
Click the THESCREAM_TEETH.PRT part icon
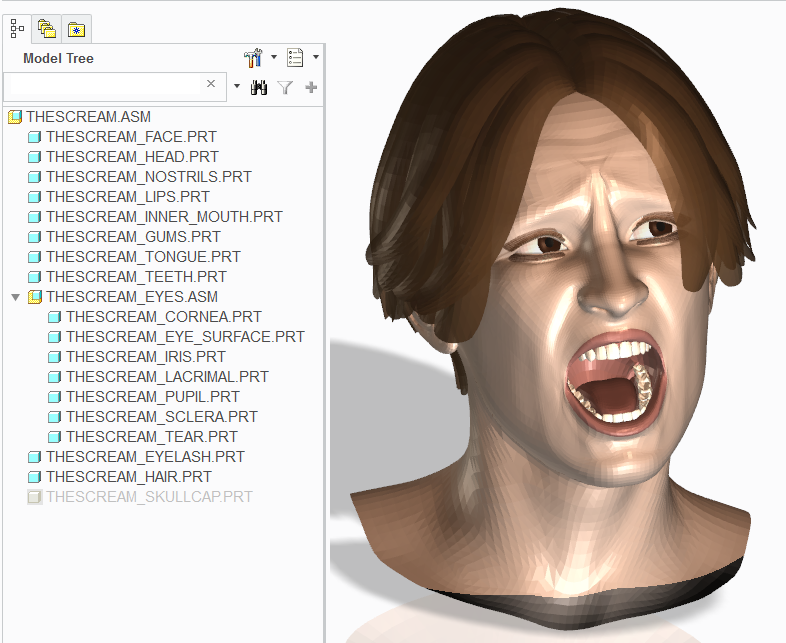point(34,277)
